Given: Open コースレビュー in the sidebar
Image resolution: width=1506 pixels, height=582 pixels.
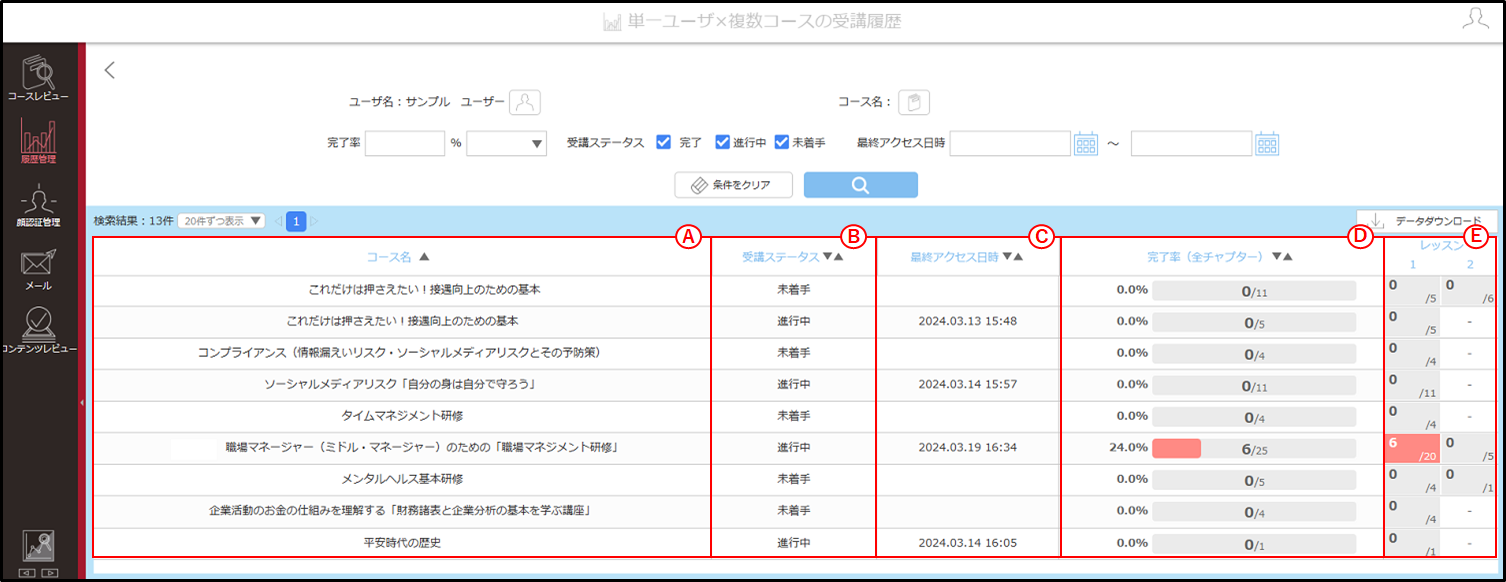Looking at the screenshot, I should coord(38,80).
